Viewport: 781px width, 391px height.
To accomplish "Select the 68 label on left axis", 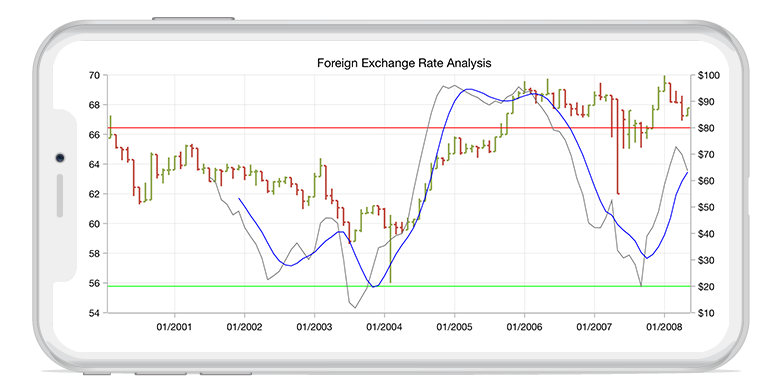I will click(x=95, y=105).
